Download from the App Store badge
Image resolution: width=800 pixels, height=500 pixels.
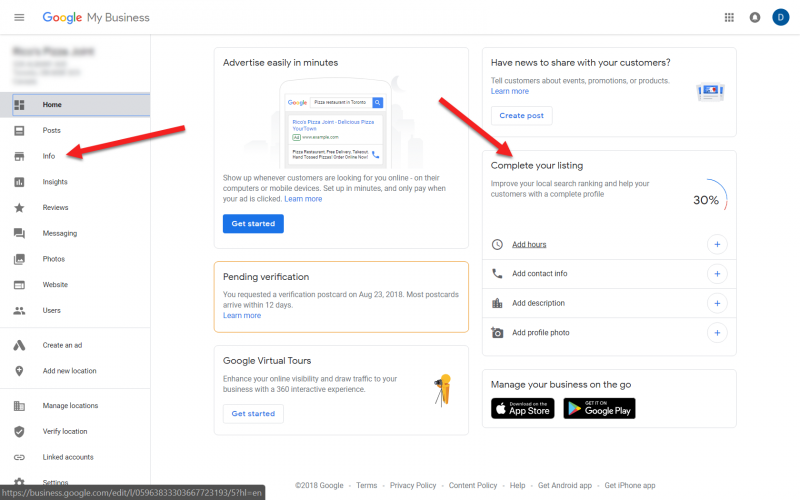pos(522,408)
